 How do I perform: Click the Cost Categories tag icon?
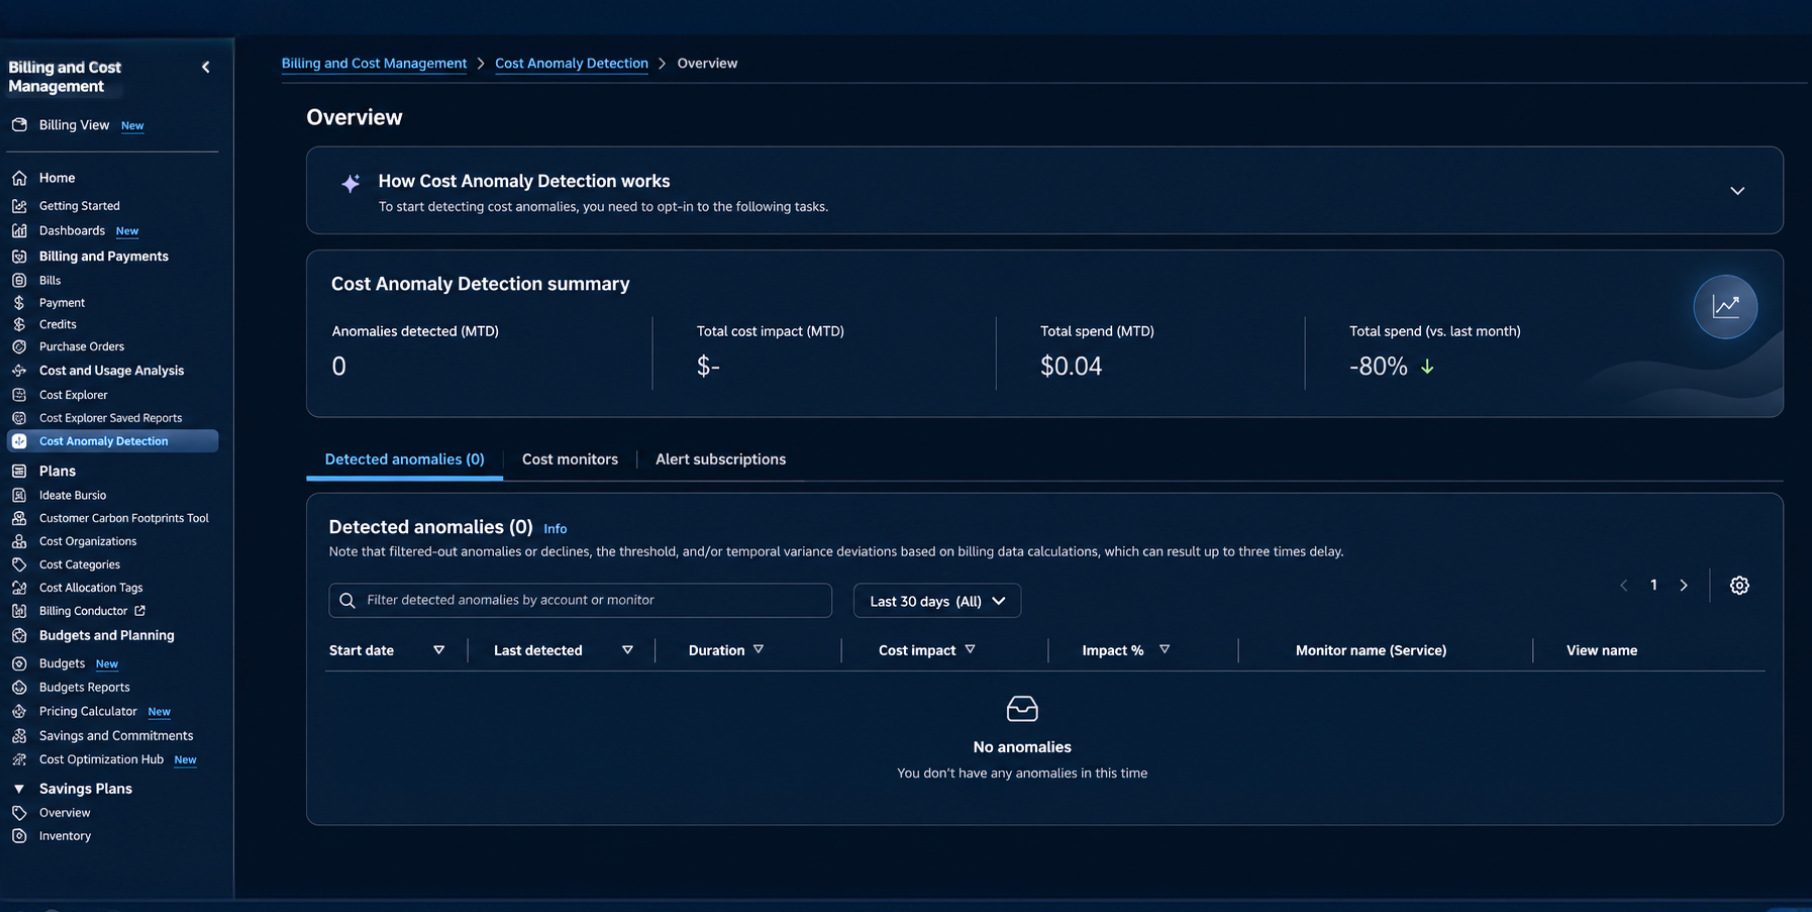point(19,565)
